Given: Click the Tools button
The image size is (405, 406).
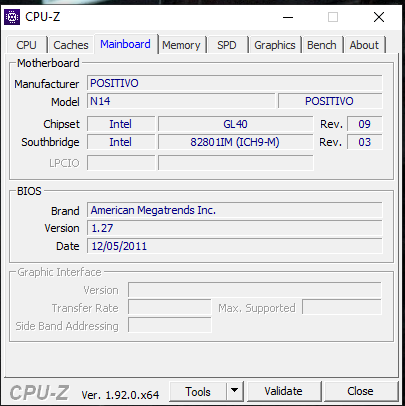Looking at the screenshot, I should (198, 391).
